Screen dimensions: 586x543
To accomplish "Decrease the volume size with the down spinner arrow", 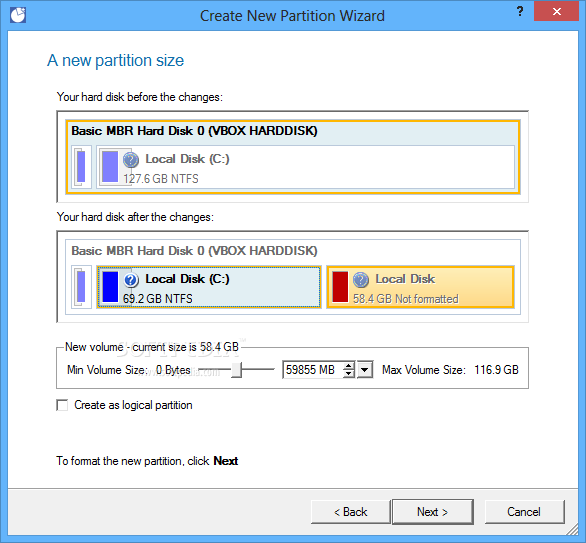I will [349, 374].
